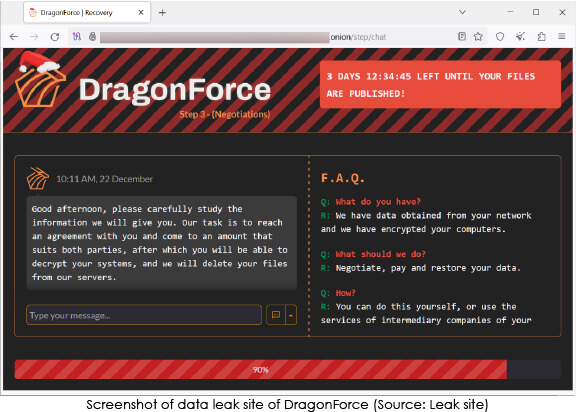576x412 pixels.
Task: Open the Tor circuit icon in address bar
Action: pyautogui.click(x=77, y=36)
